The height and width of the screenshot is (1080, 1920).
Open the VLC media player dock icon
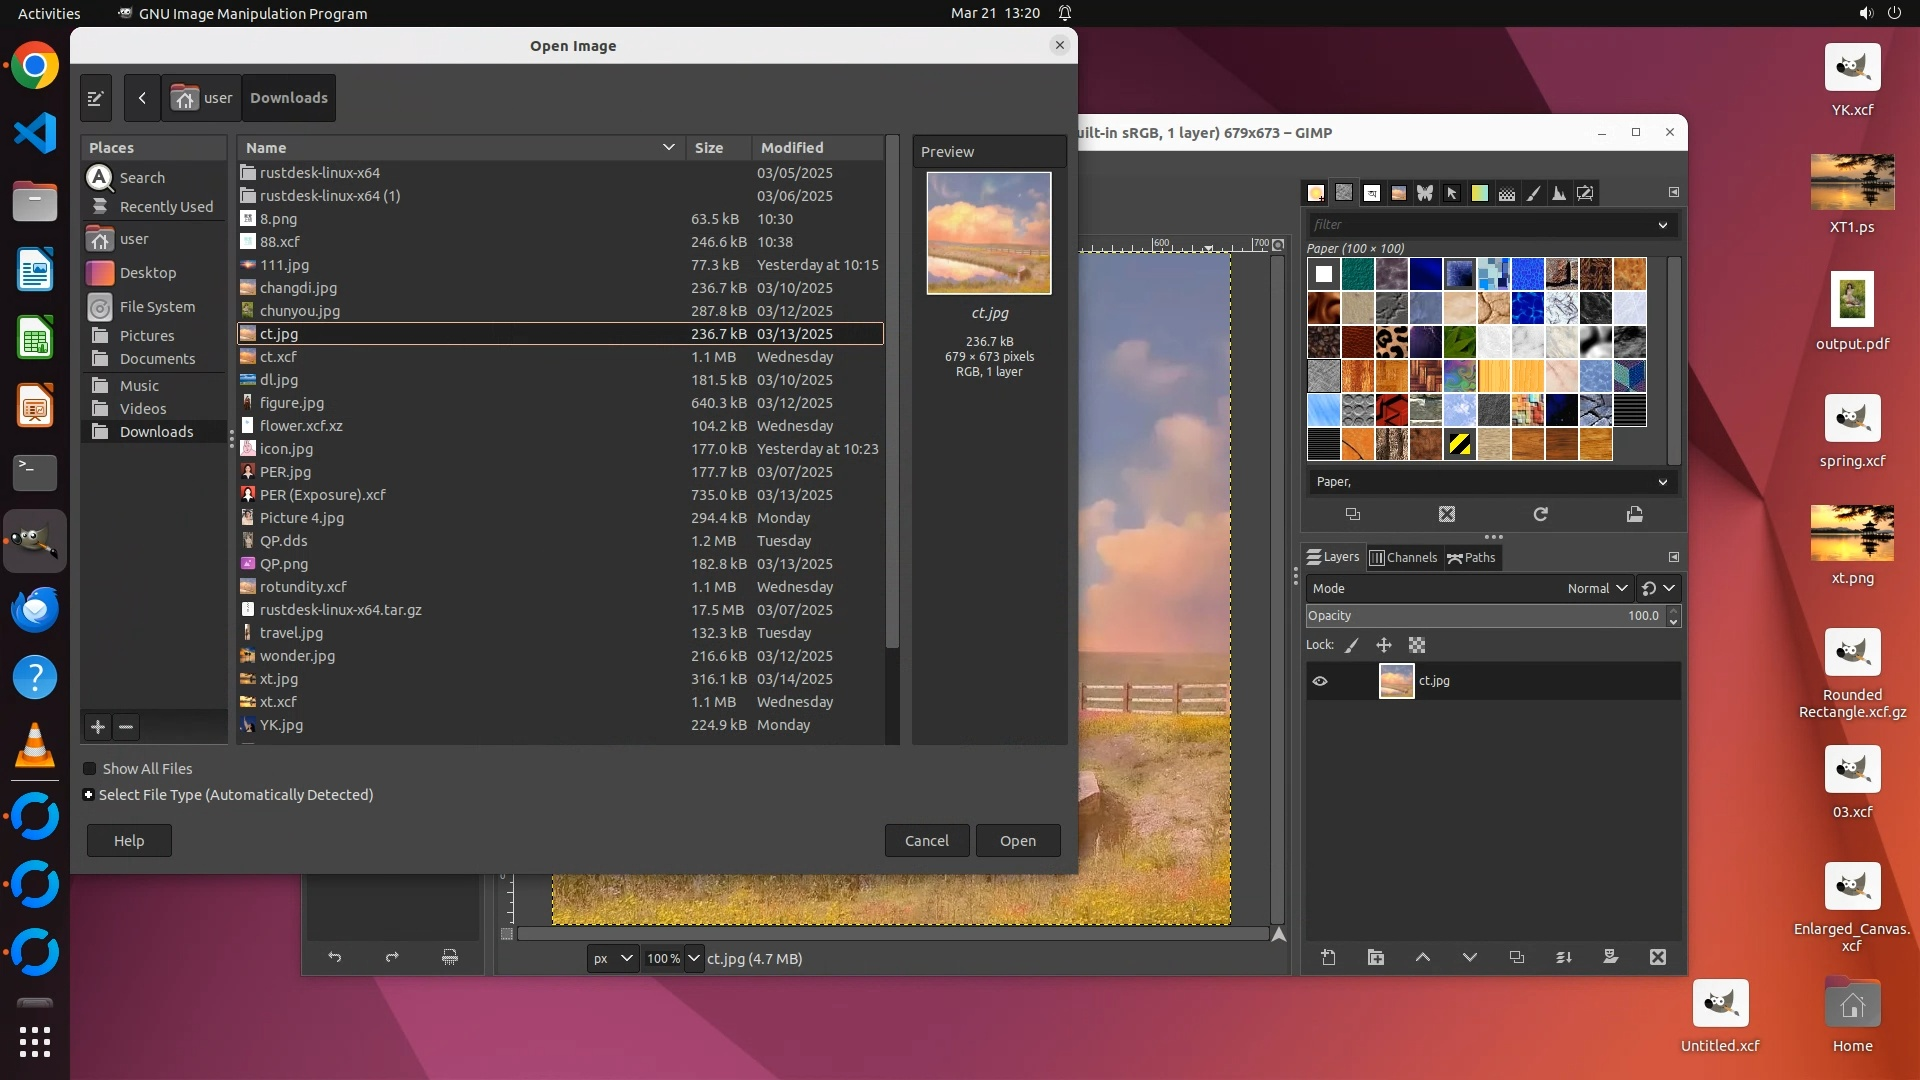[x=35, y=745]
